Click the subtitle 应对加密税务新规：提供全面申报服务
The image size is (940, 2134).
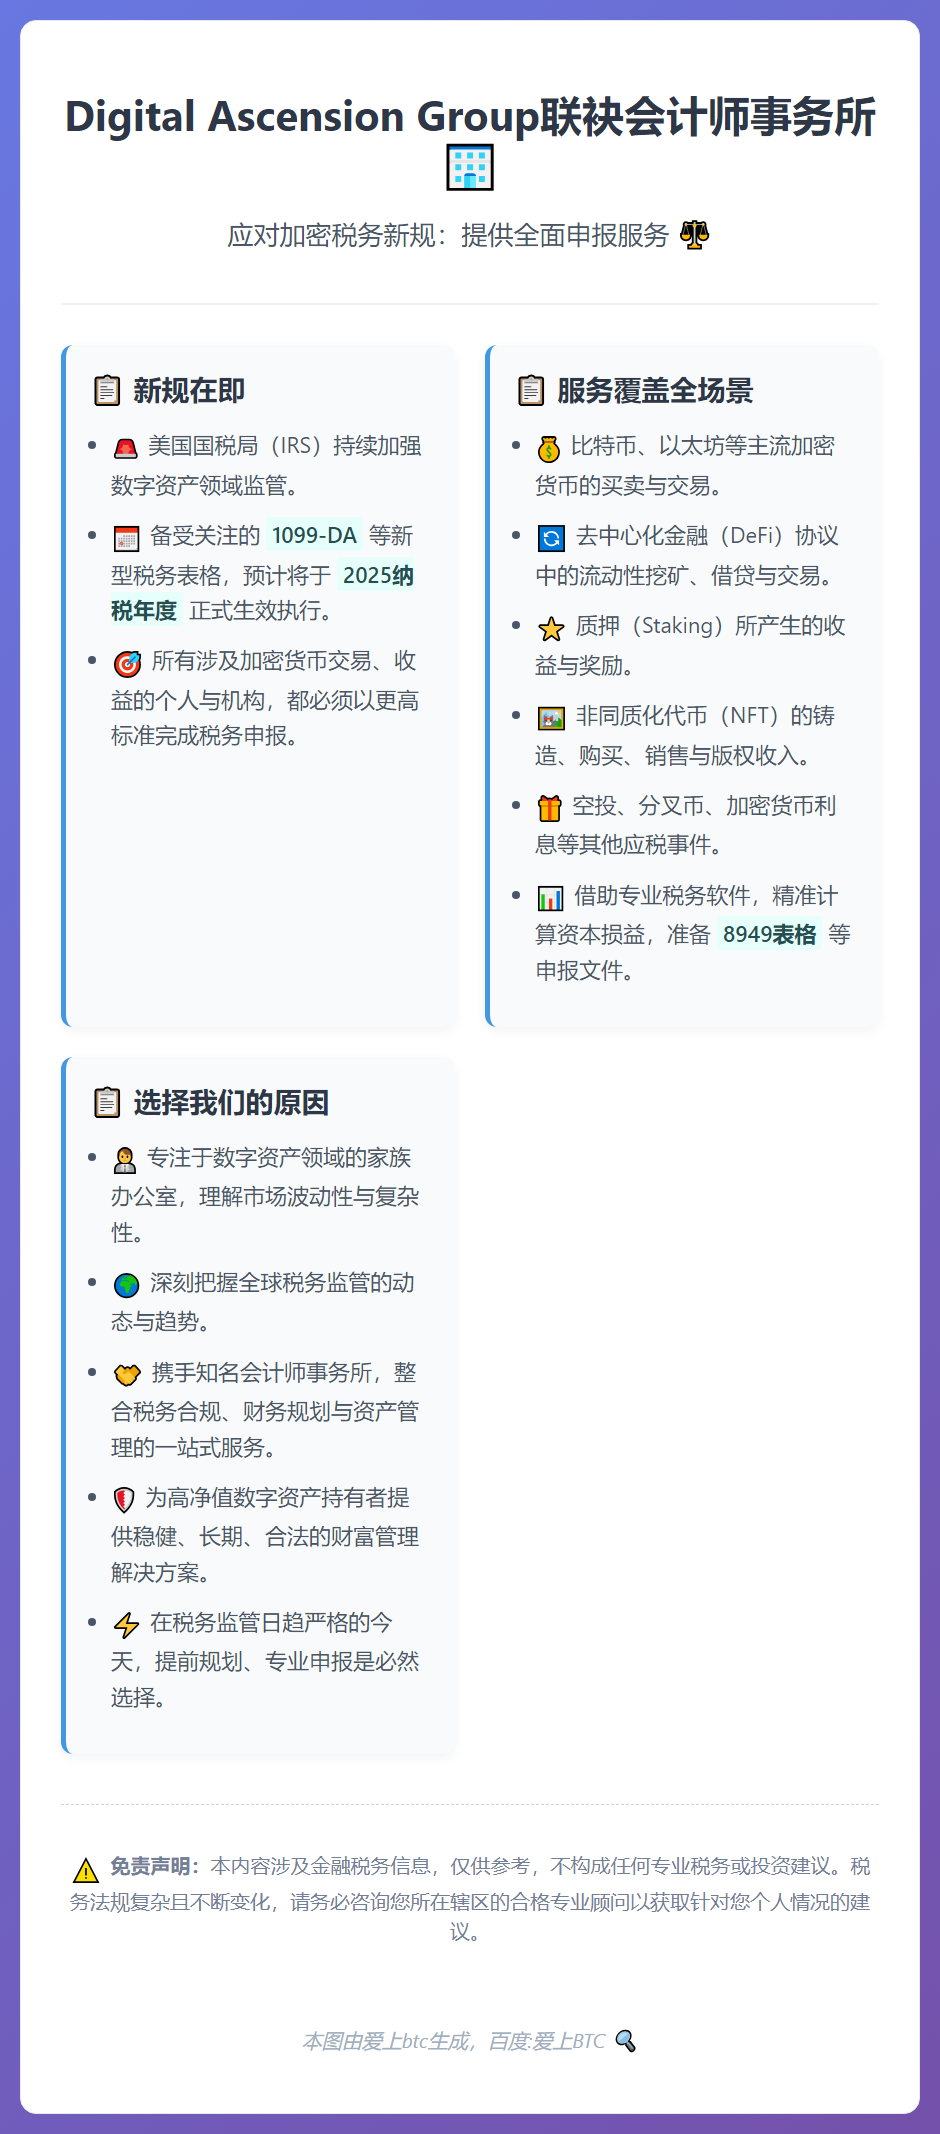coord(448,235)
